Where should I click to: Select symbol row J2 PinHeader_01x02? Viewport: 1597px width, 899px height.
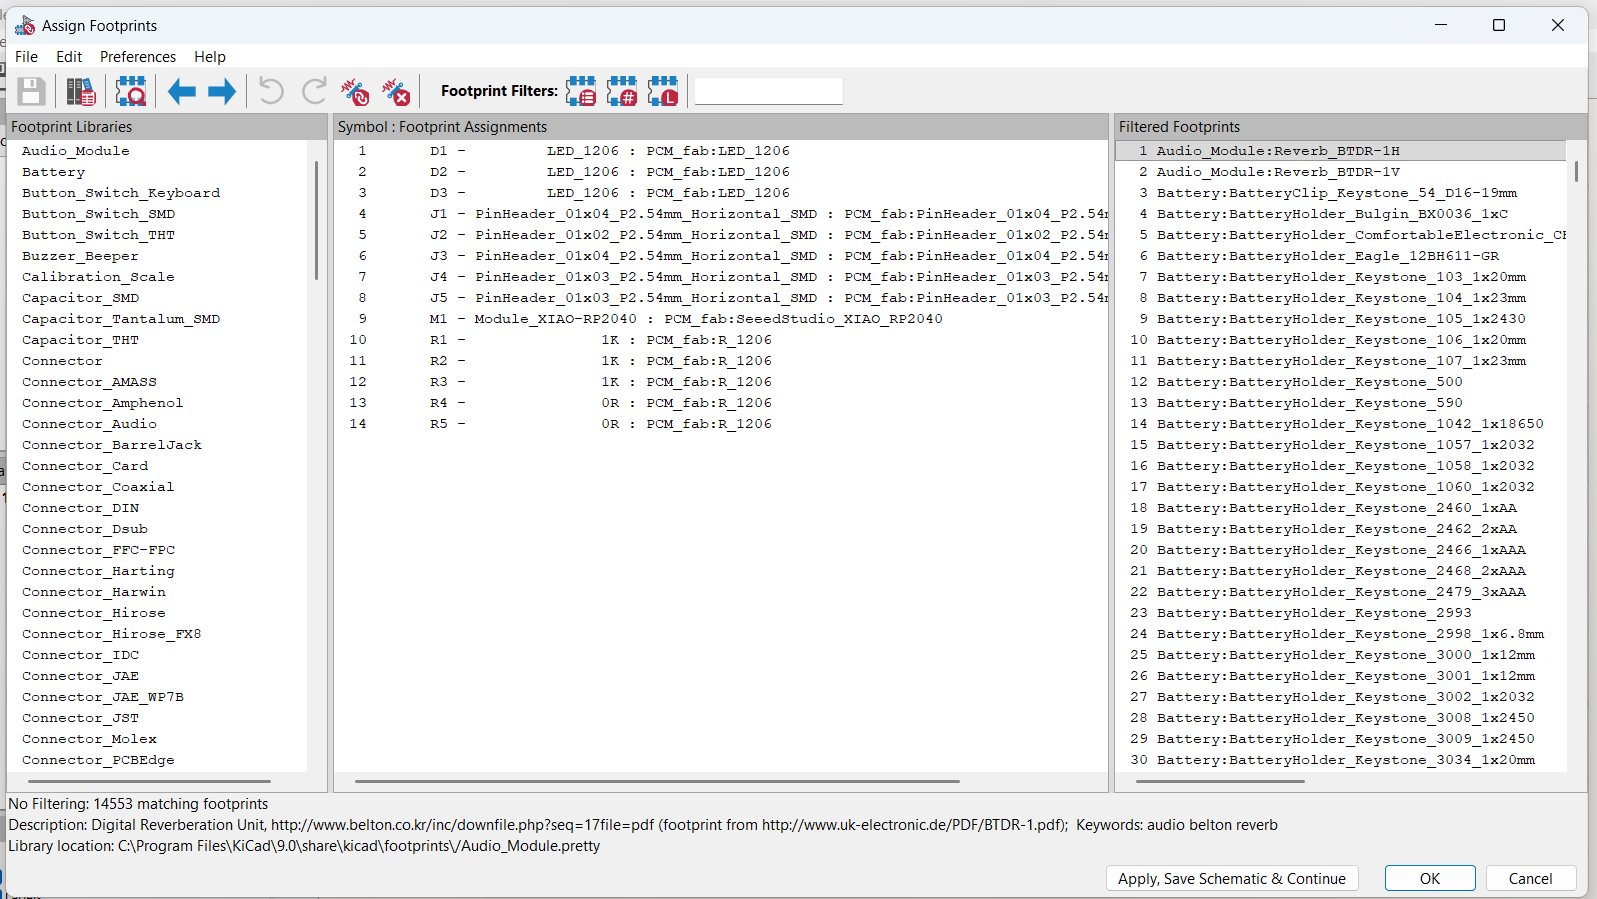[721, 235]
